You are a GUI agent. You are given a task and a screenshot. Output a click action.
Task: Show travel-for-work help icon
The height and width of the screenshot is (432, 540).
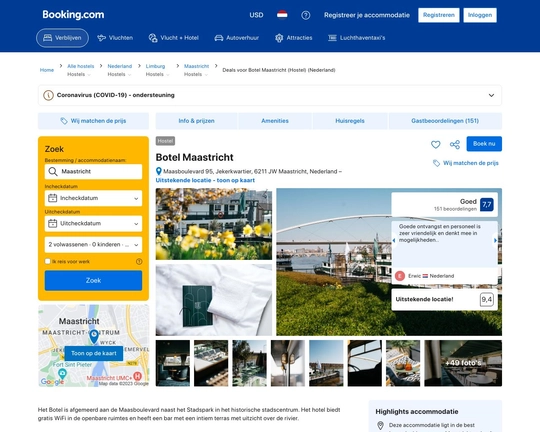click(x=139, y=261)
